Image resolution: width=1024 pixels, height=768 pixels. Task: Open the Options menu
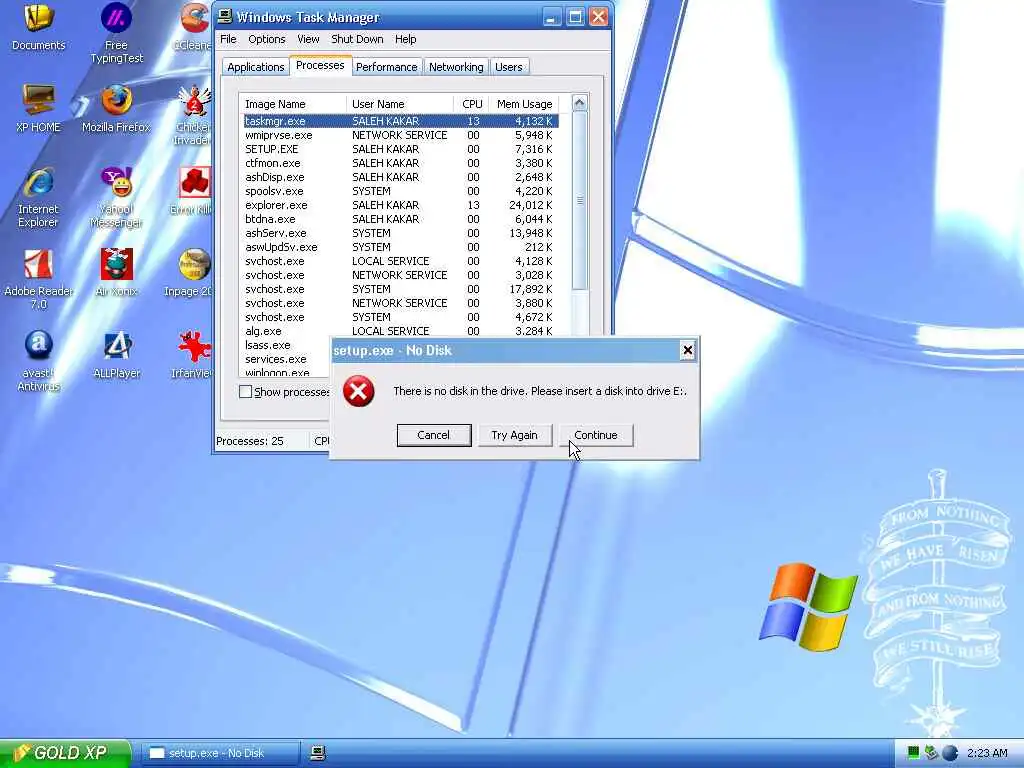pos(266,39)
